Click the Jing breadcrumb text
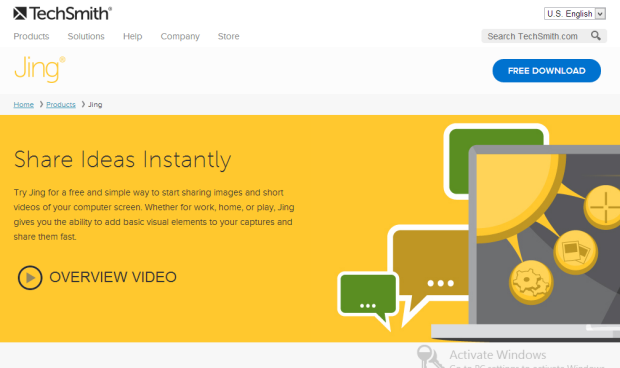This screenshot has height=368, width=620. [x=95, y=104]
